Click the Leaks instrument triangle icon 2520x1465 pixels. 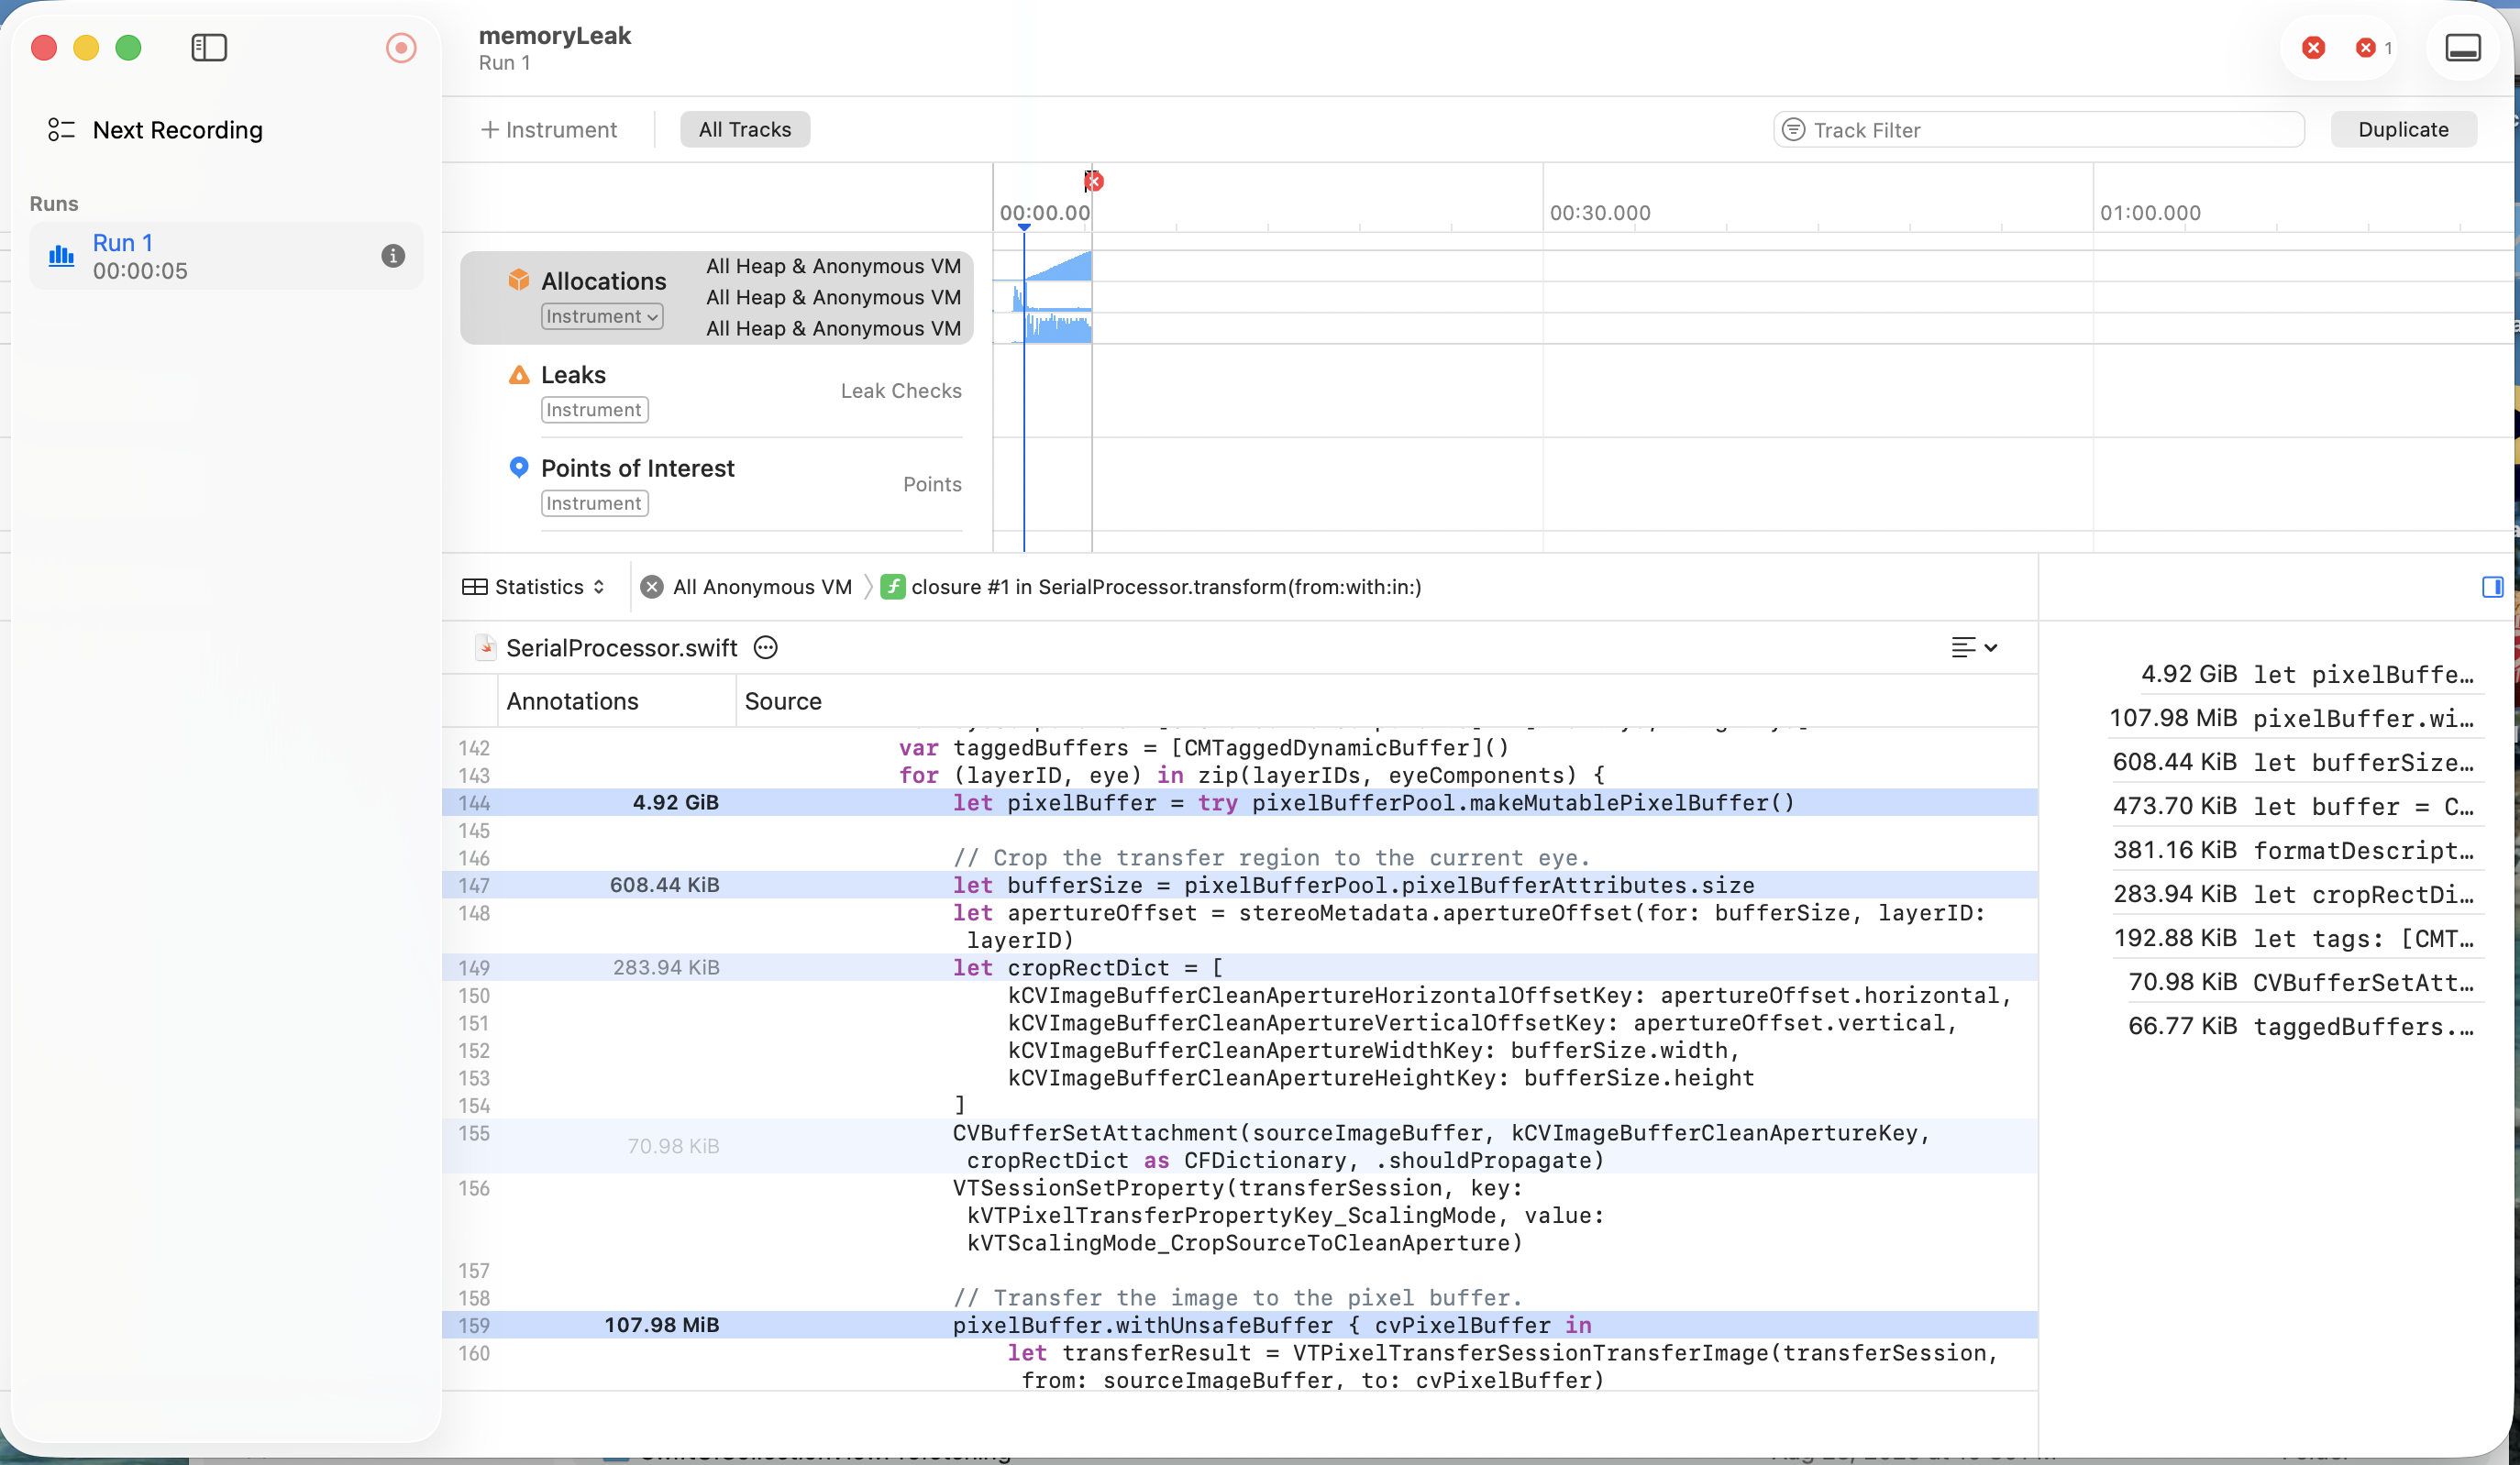click(x=518, y=375)
